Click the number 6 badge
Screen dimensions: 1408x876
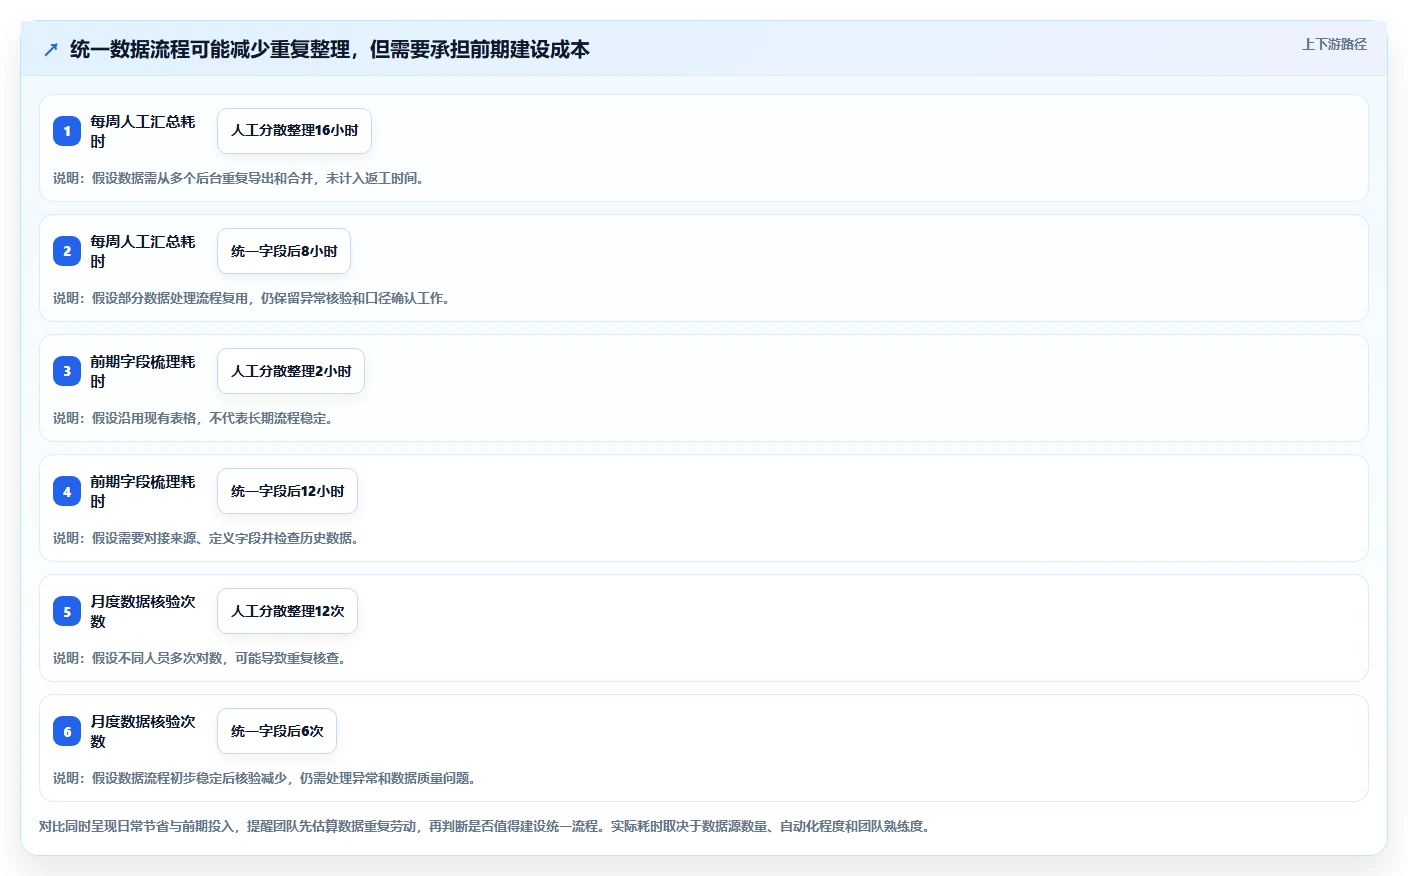67,731
